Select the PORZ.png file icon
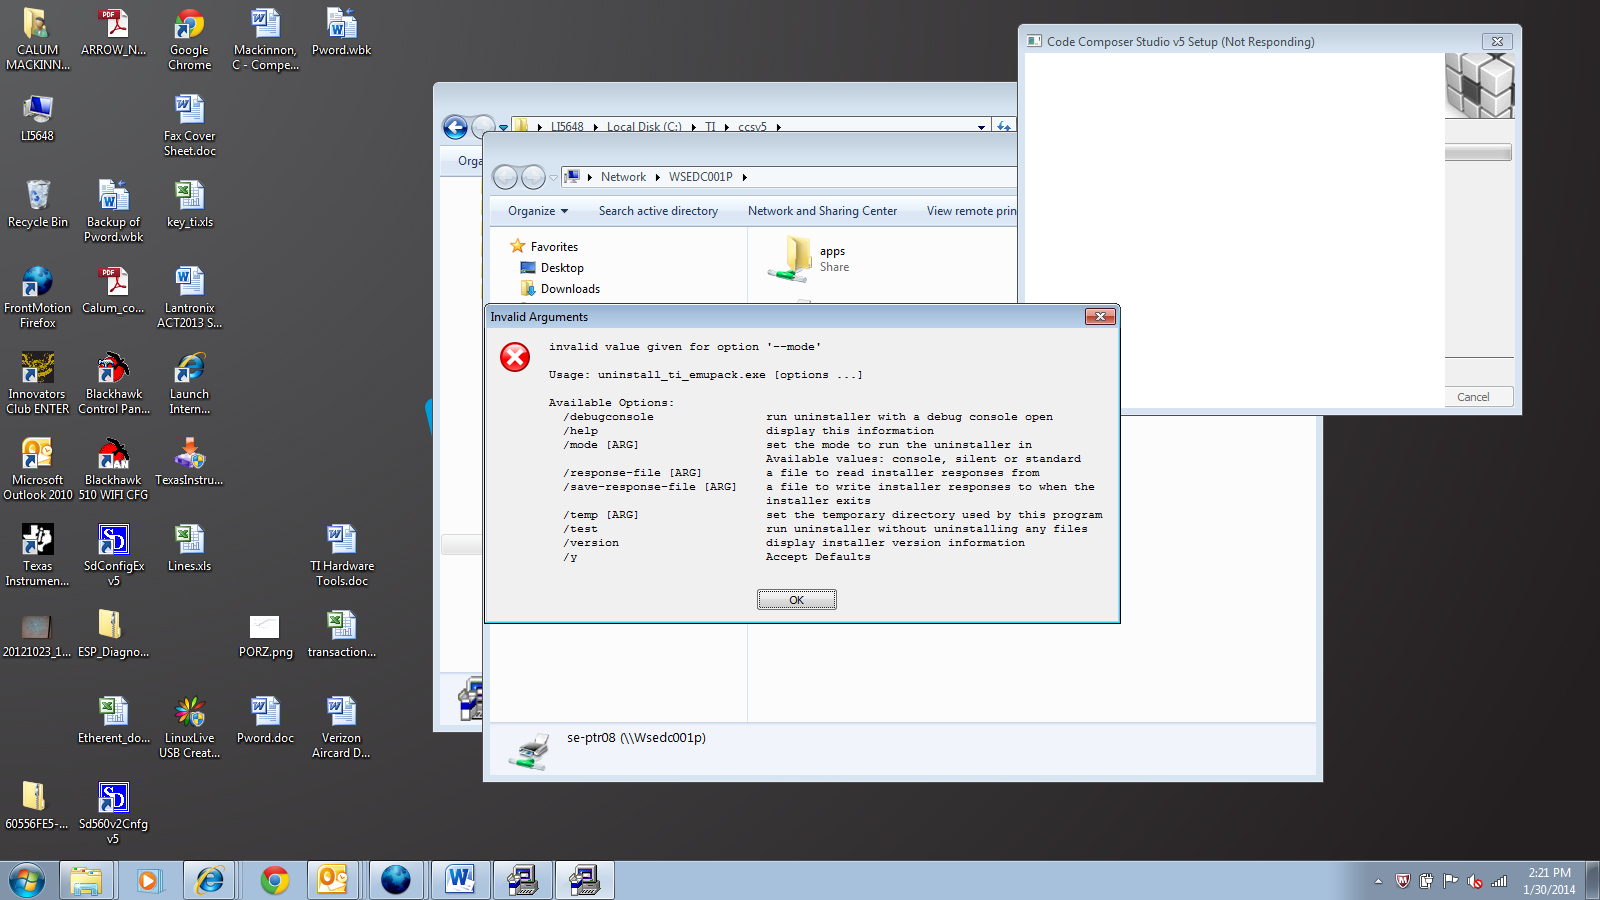Viewport: 1600px width, 900px height. click(265, 634)
